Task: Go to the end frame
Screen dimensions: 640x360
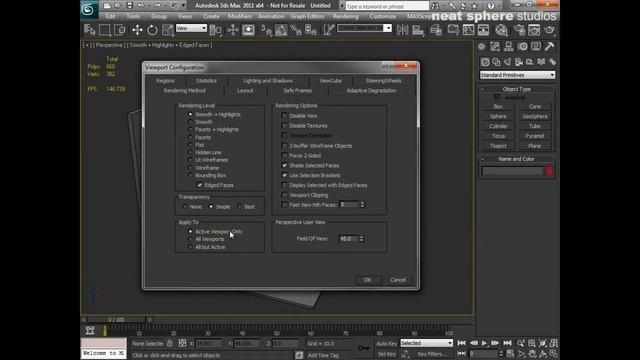Action: (507, 343)
